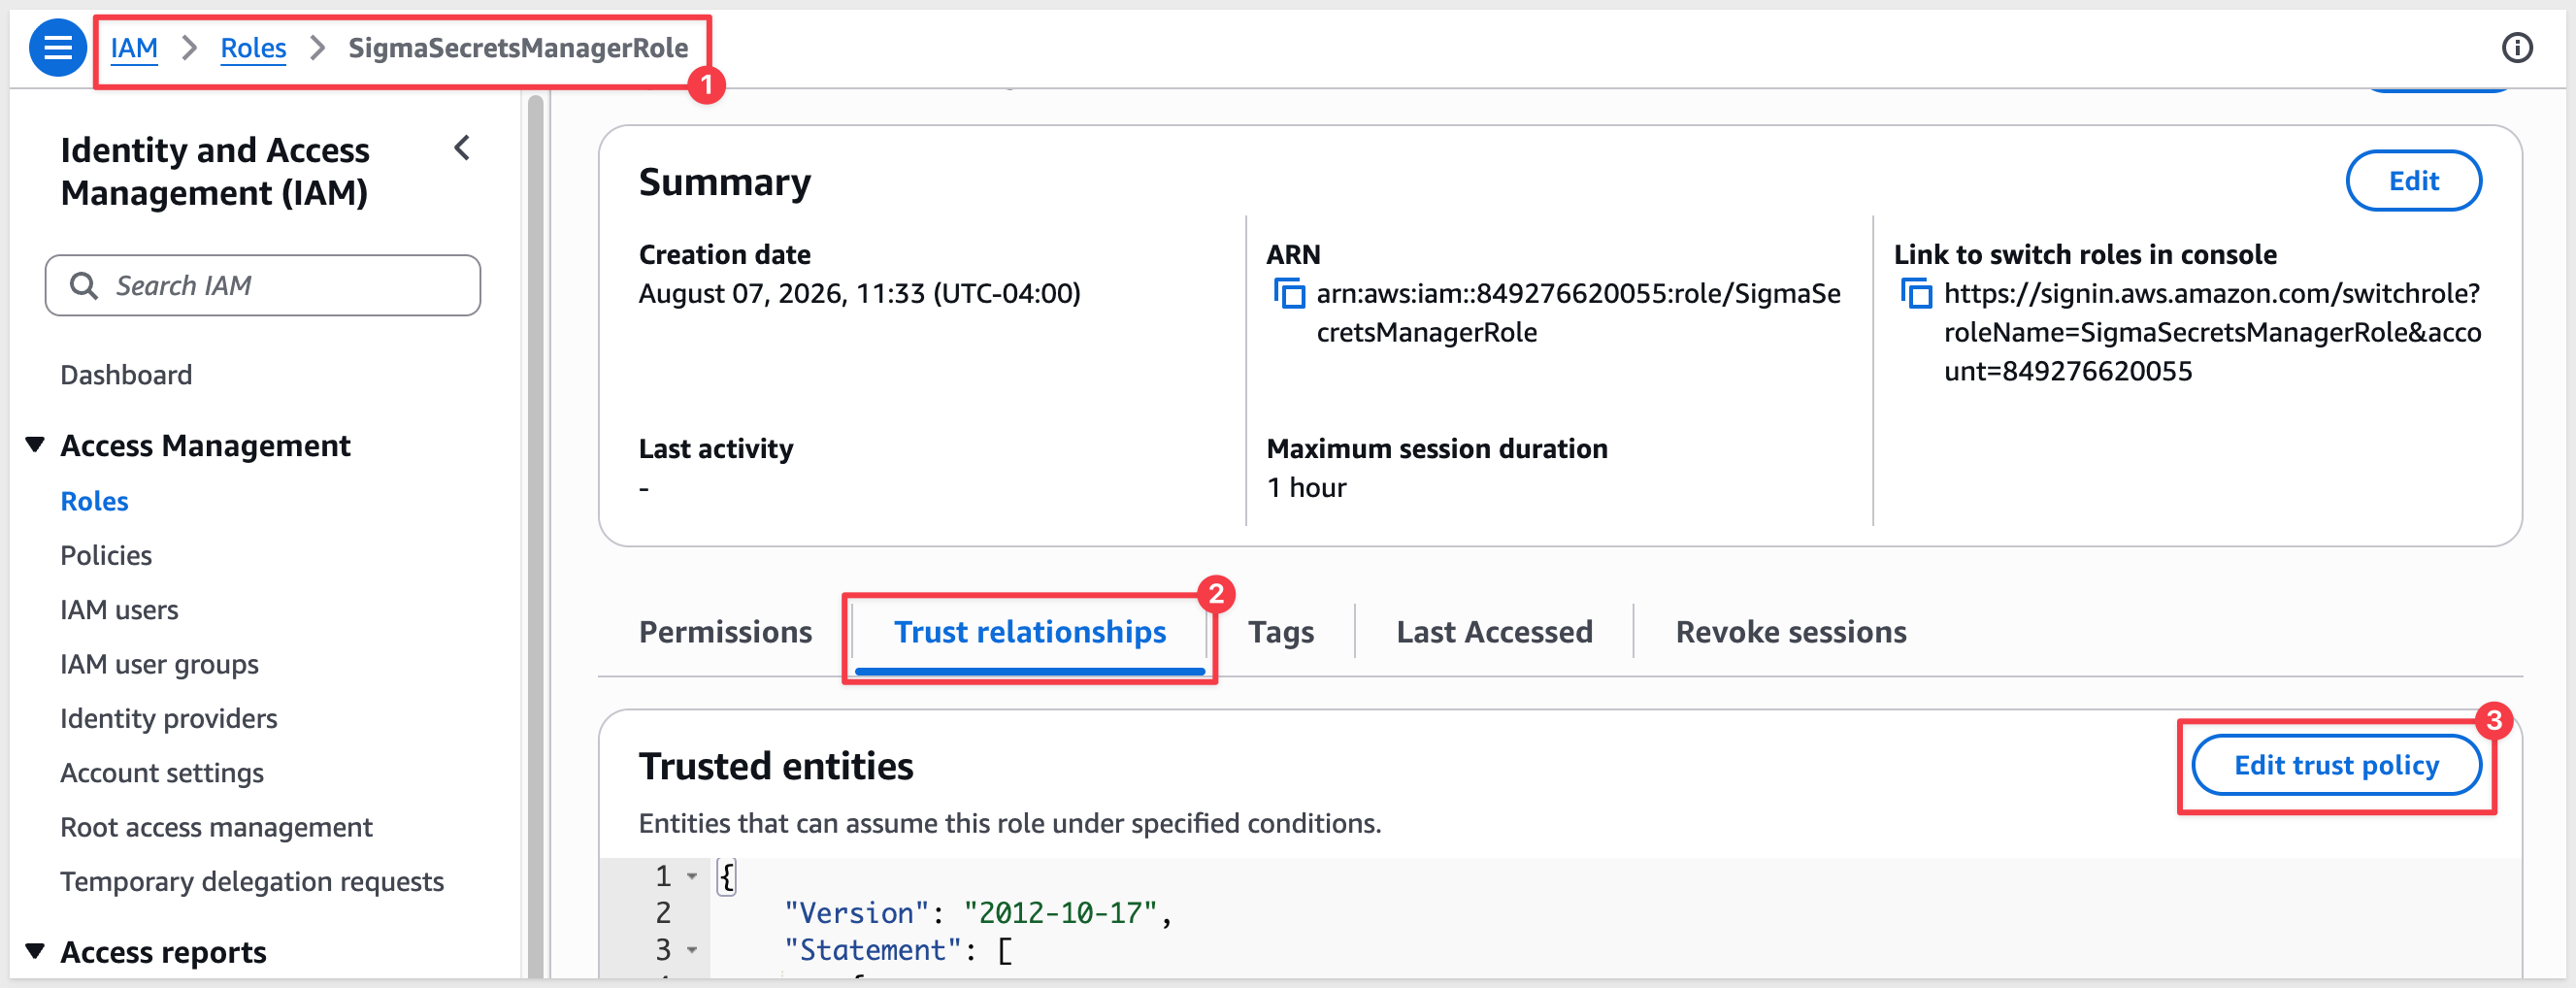Collapse the Access reports section
Screen dimensions: 2576x988
pos(35,951)
